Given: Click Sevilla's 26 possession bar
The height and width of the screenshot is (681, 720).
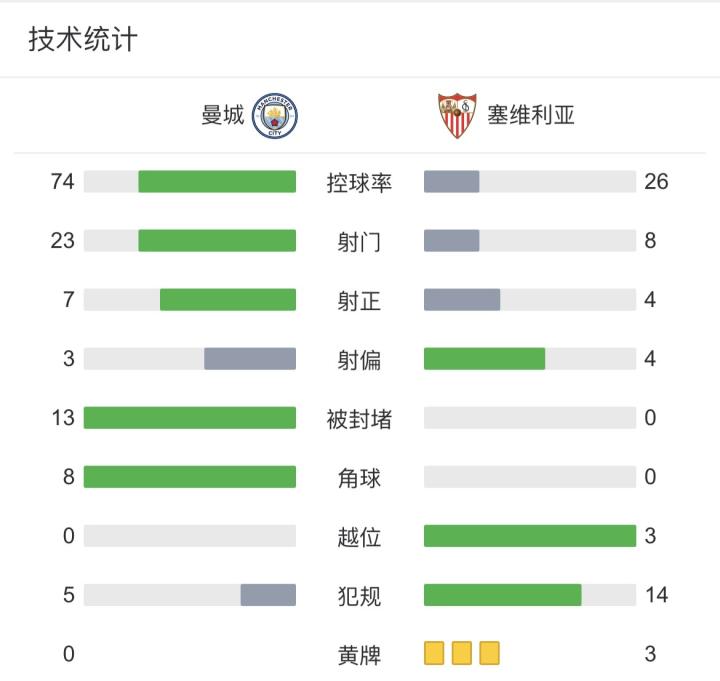Looking at the screenshot, I should (452, 182).
